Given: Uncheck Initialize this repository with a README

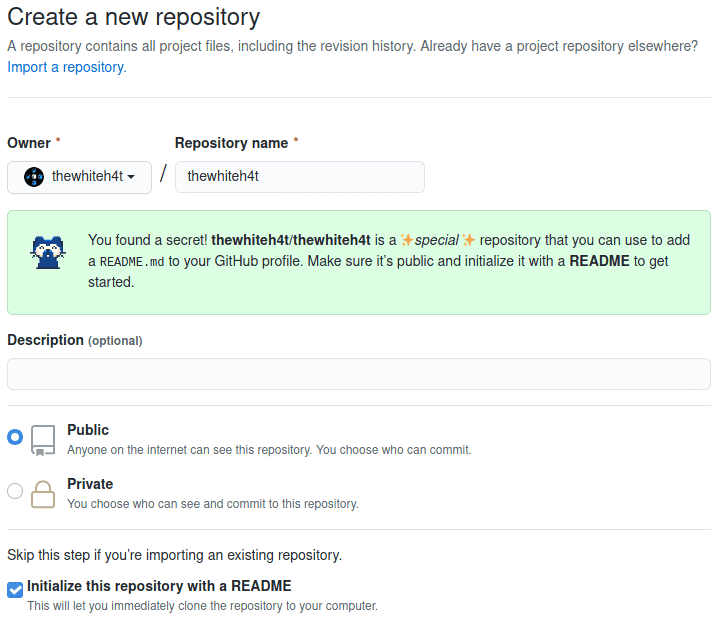Looking at the screenshot, I should [15, 589].
